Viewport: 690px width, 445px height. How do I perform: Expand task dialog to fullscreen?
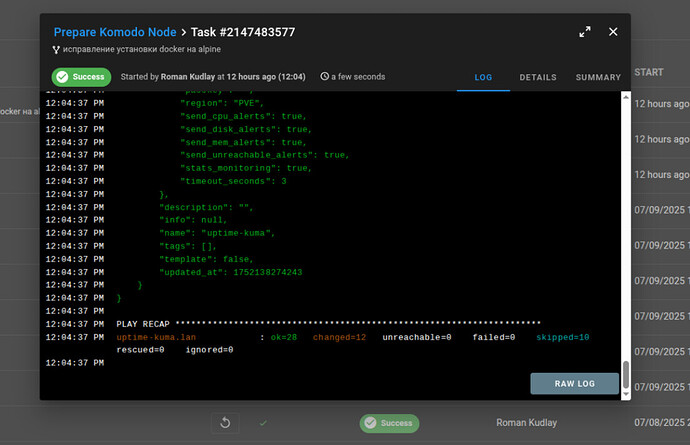tap(585, 32)
